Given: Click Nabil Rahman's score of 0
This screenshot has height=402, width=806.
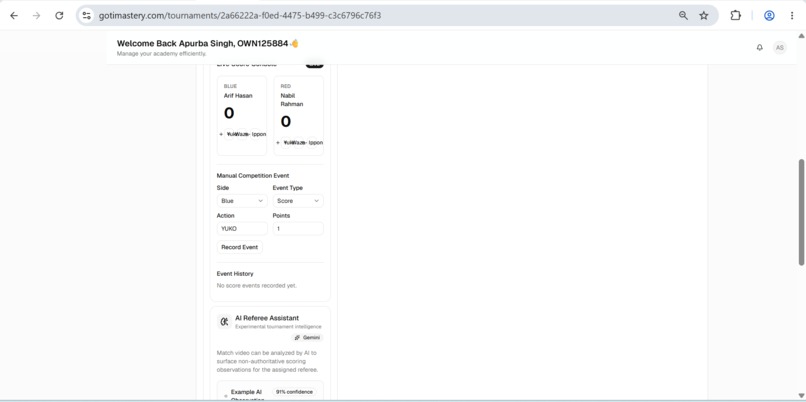Looking at the screenshot, I should (x=286, y=121).
